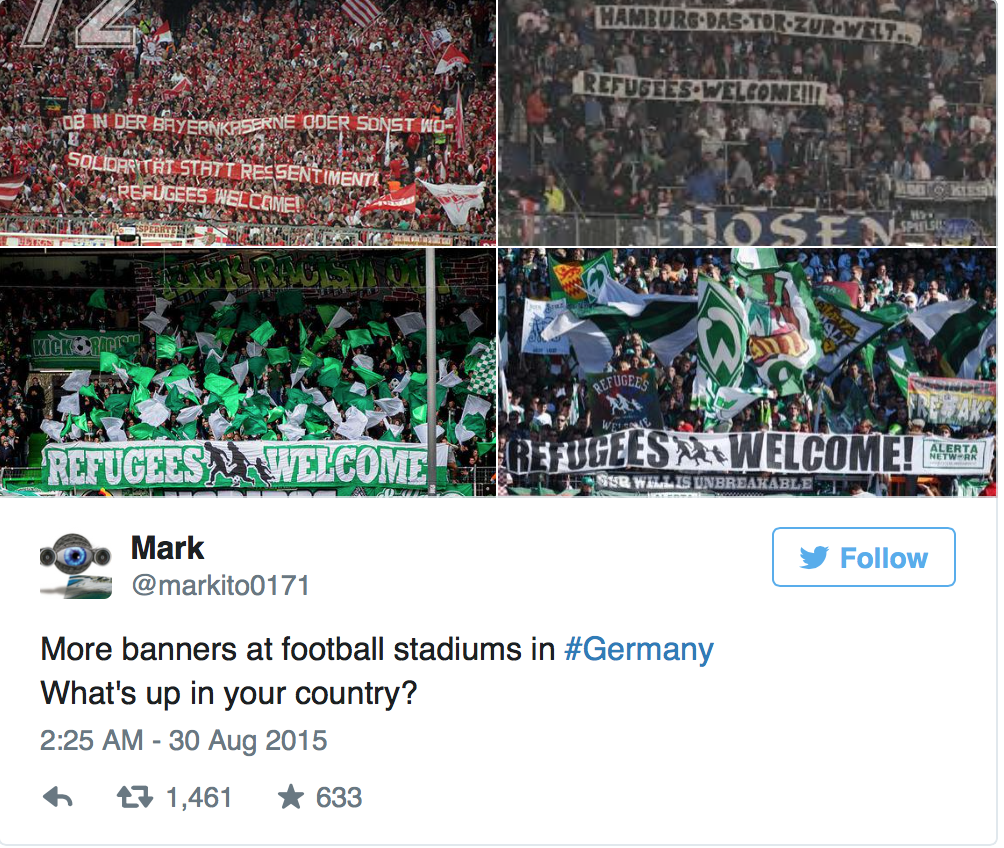Open the red Bayern fans banner photo
Screen dimensions: 1004x848
pyautogui.click(x=248, y=122)
